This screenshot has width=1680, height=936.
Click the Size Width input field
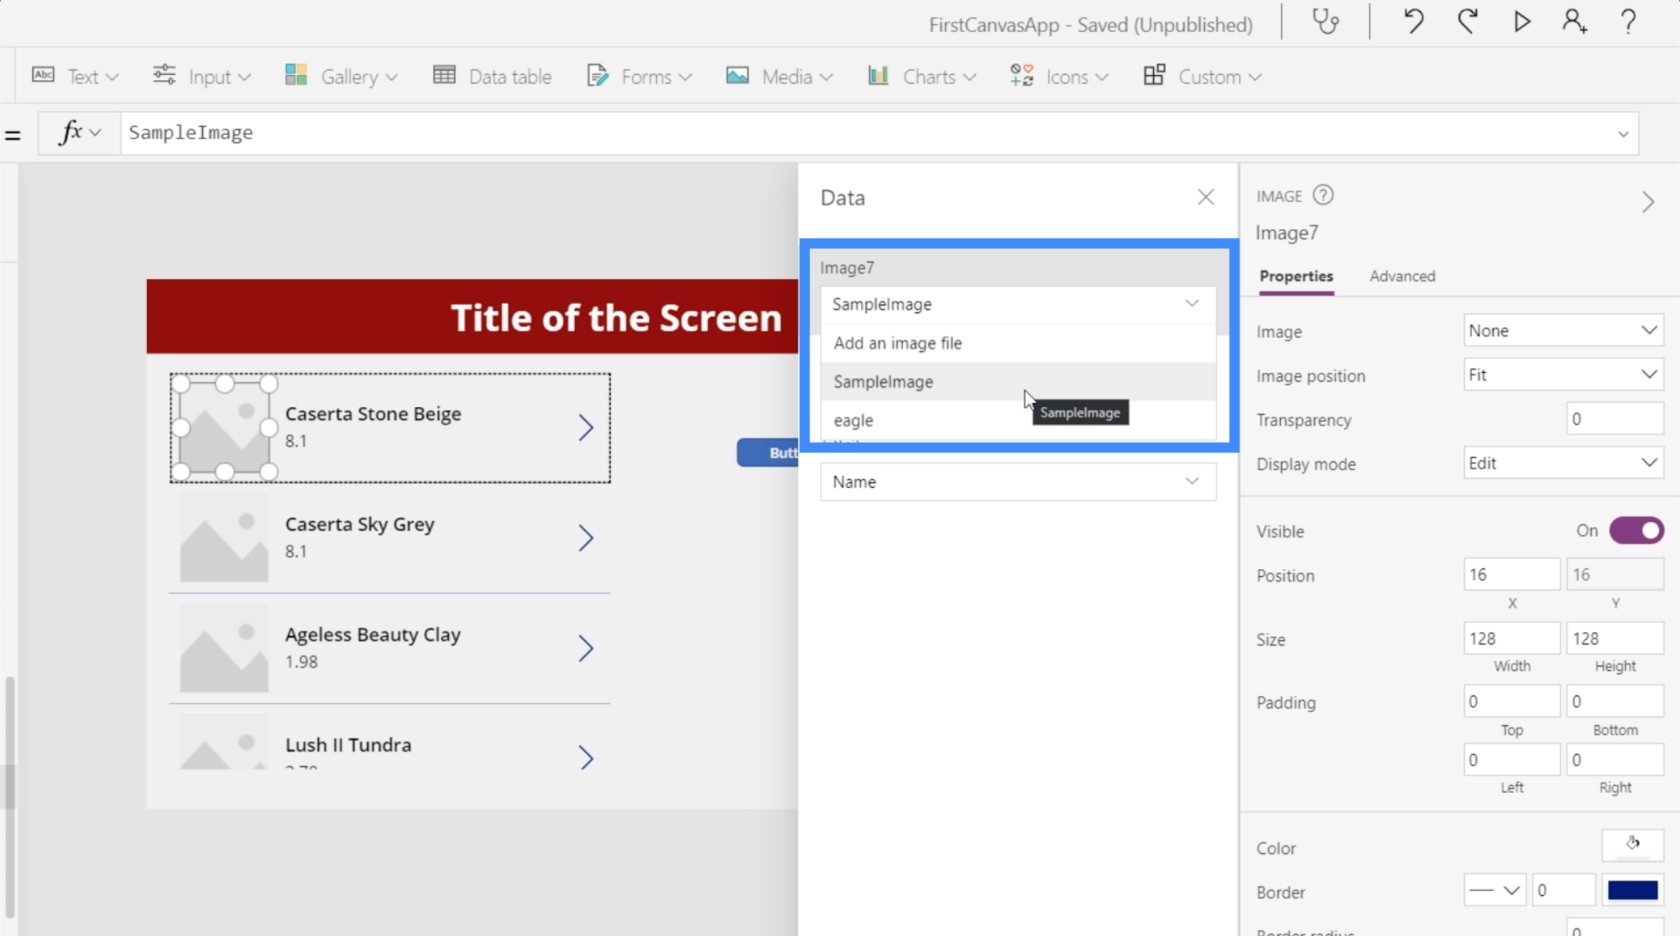1511,638
